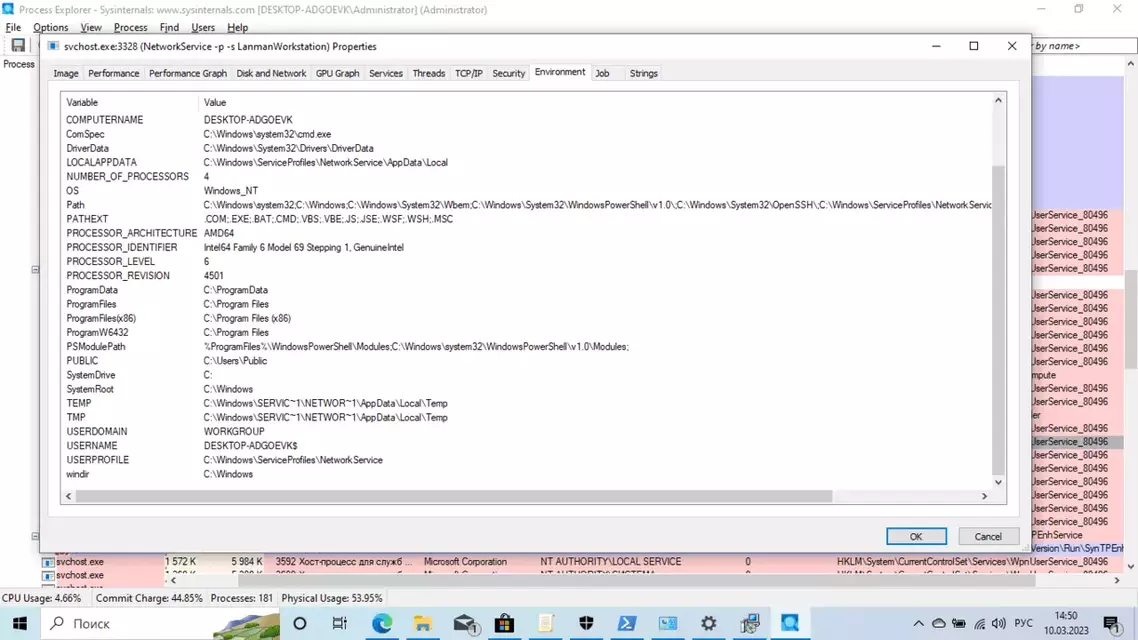Click the environment list horizontal scrollbar thumb

pos(454,496)
